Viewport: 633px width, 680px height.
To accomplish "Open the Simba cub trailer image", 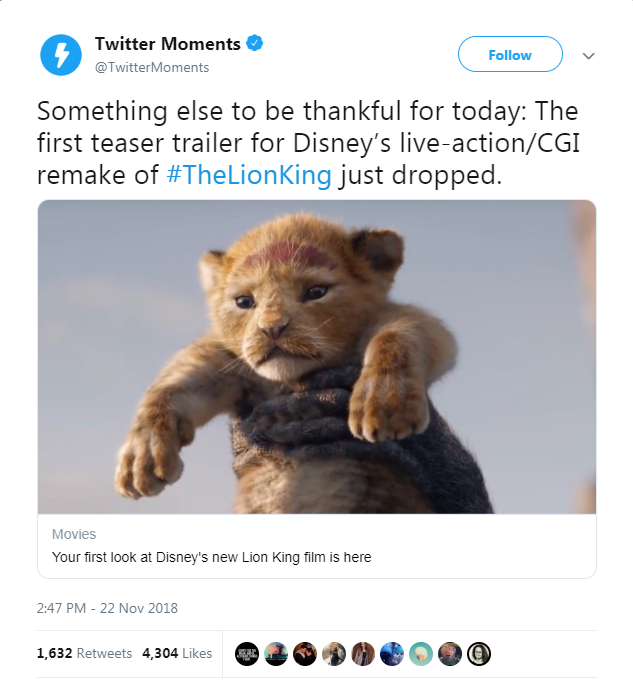I will 316,356.
